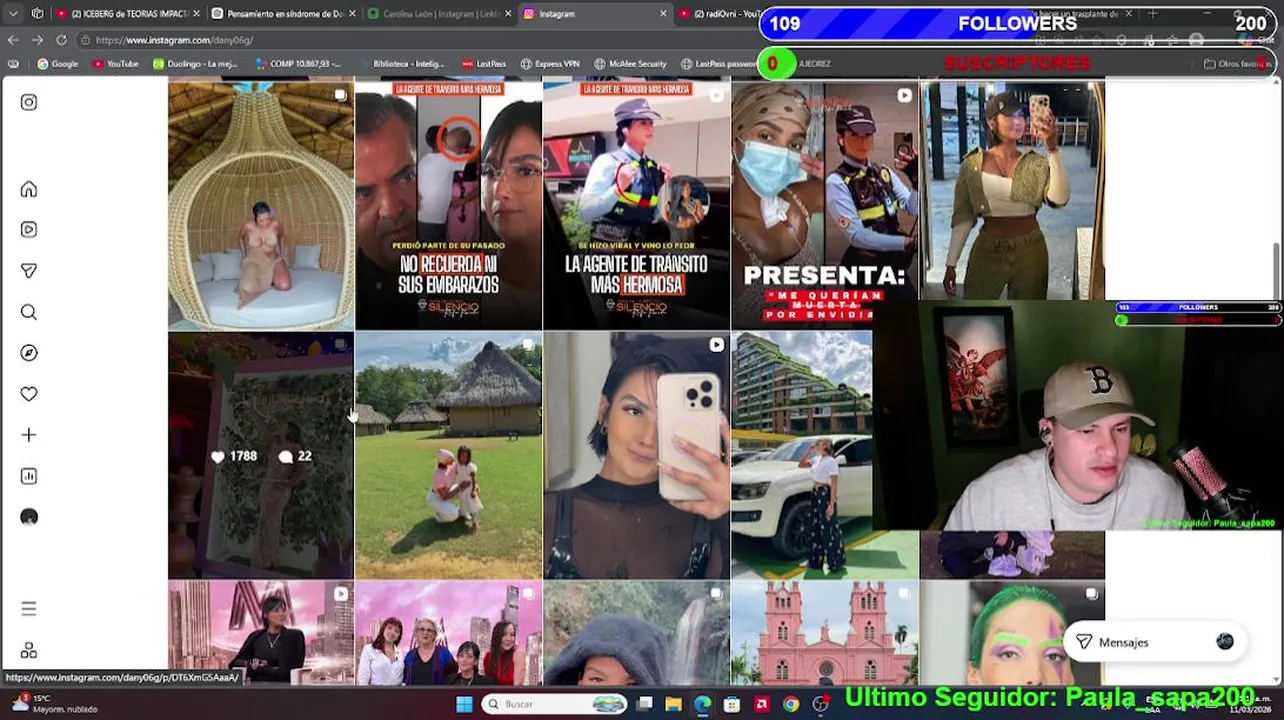Open pink TV studio interview post
Screen dimensions: 1284x720
pyautogui.click(x=261, y=634)
